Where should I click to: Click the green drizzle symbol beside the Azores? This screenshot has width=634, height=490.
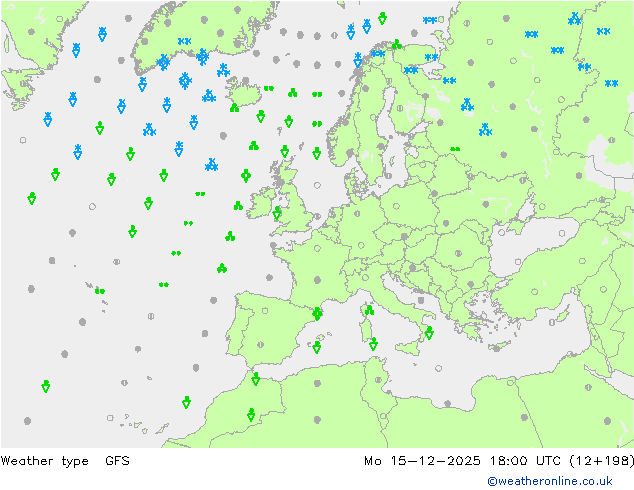point(100,291)
